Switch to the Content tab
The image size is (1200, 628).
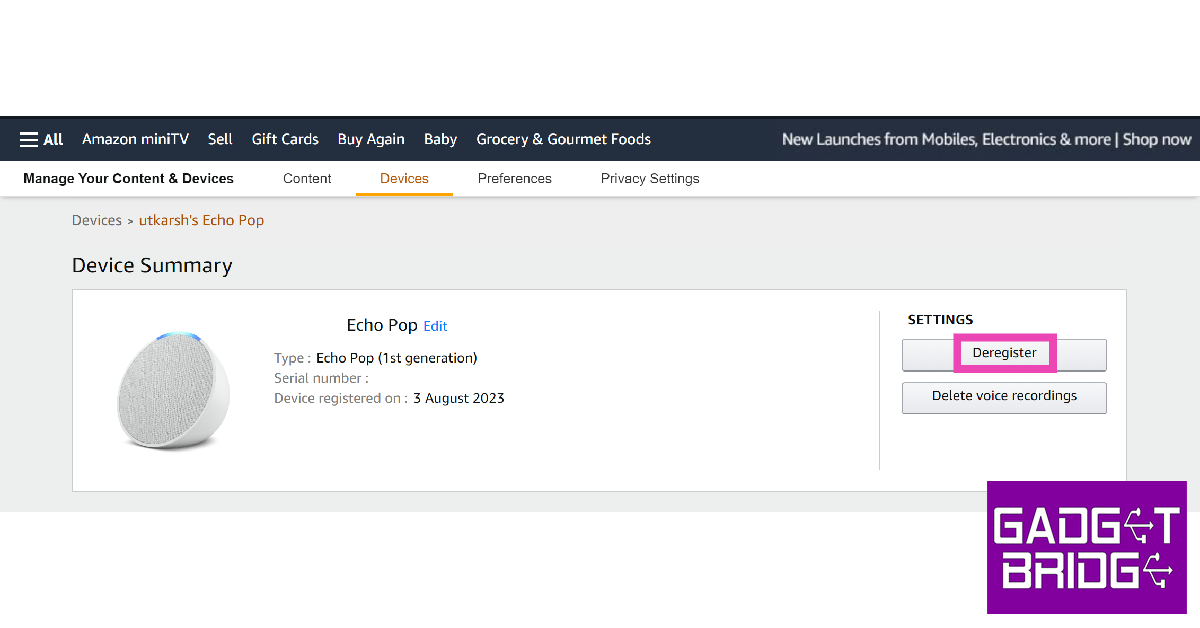click(307, 178)
